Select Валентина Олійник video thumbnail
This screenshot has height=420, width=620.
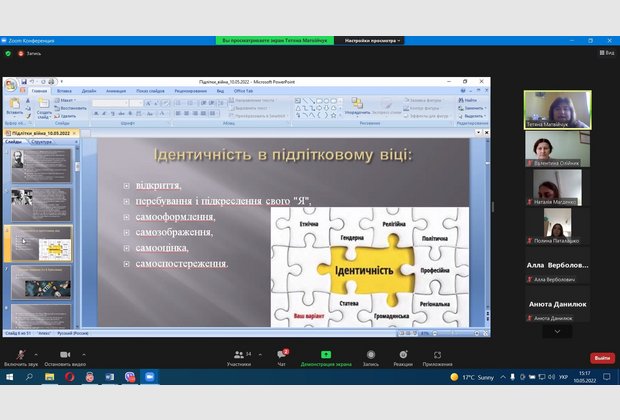click(557, 148)
